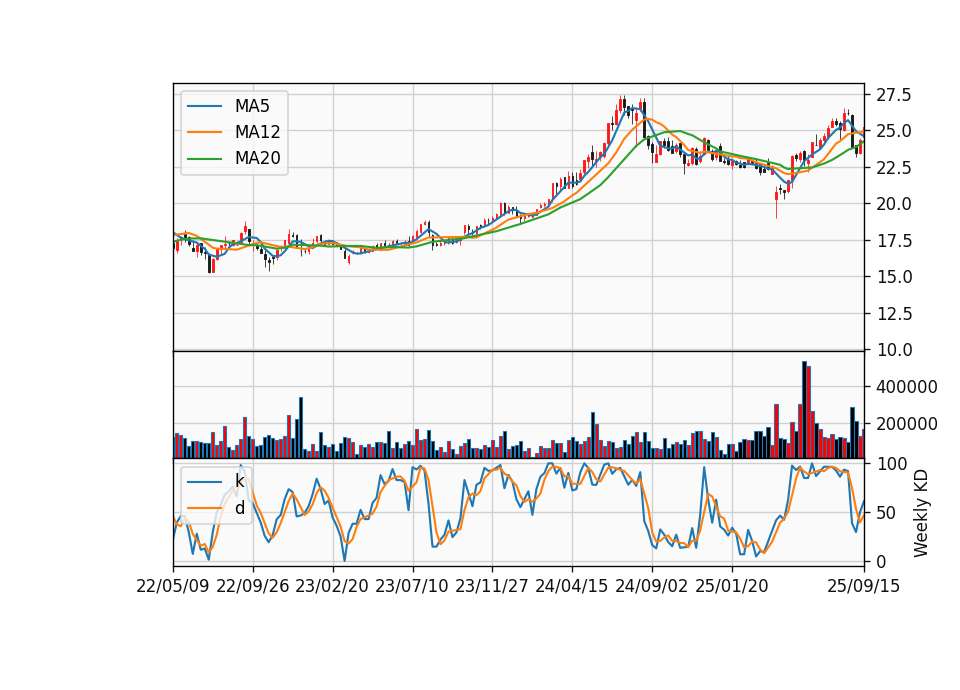This screenshot has width=960, height=690.
Task: Click the 24/09/02 date tick label
Action: tap(651, 587)
